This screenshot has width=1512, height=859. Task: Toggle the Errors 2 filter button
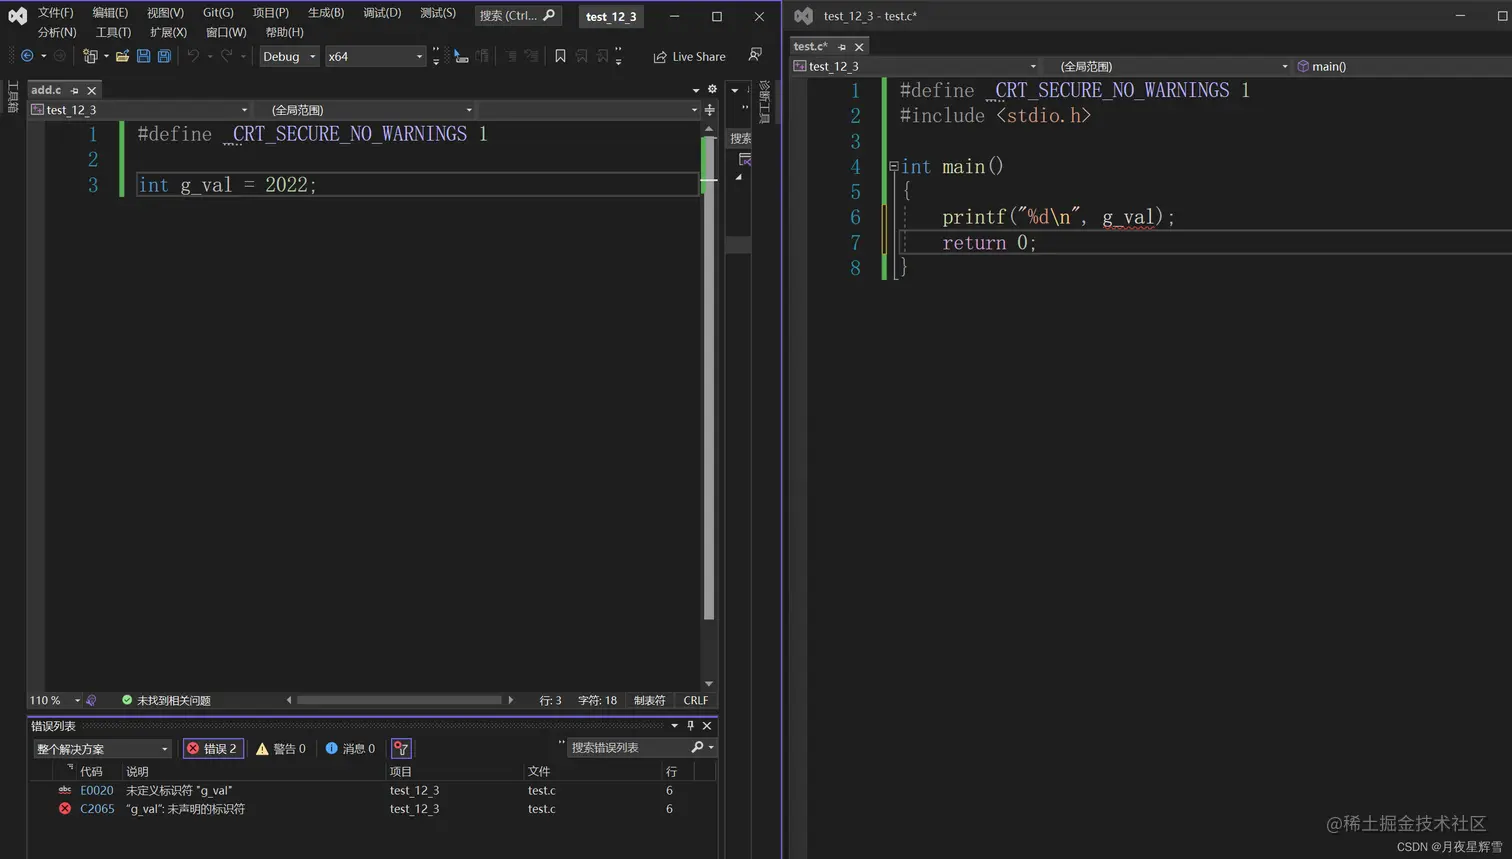pos(213,748)
